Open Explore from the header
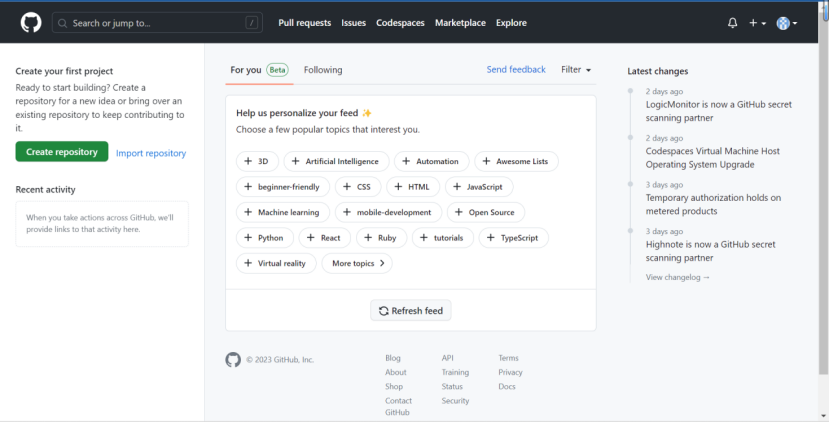This screenshot has width=830, height=423. pyautogui.click(x=511, y=23)
